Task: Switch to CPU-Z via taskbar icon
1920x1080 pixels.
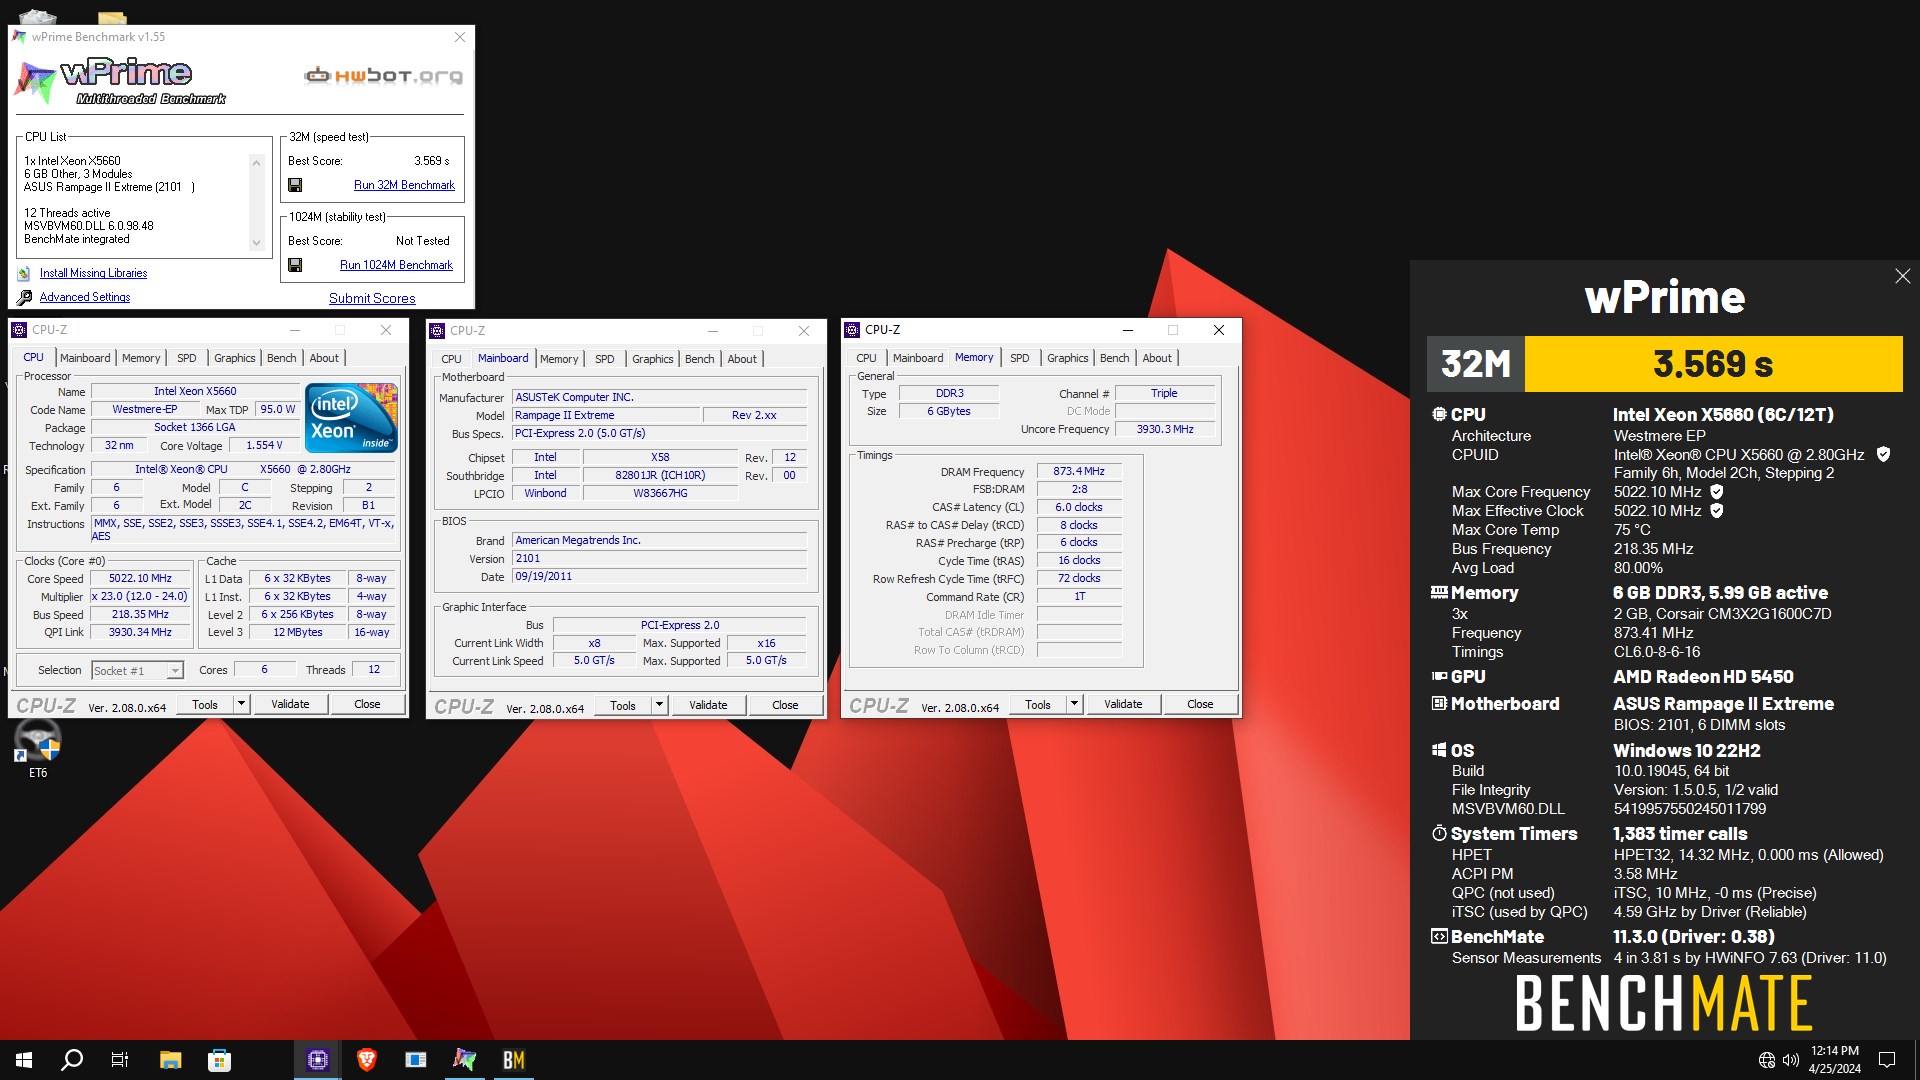Action: [x=318, y=1060]
